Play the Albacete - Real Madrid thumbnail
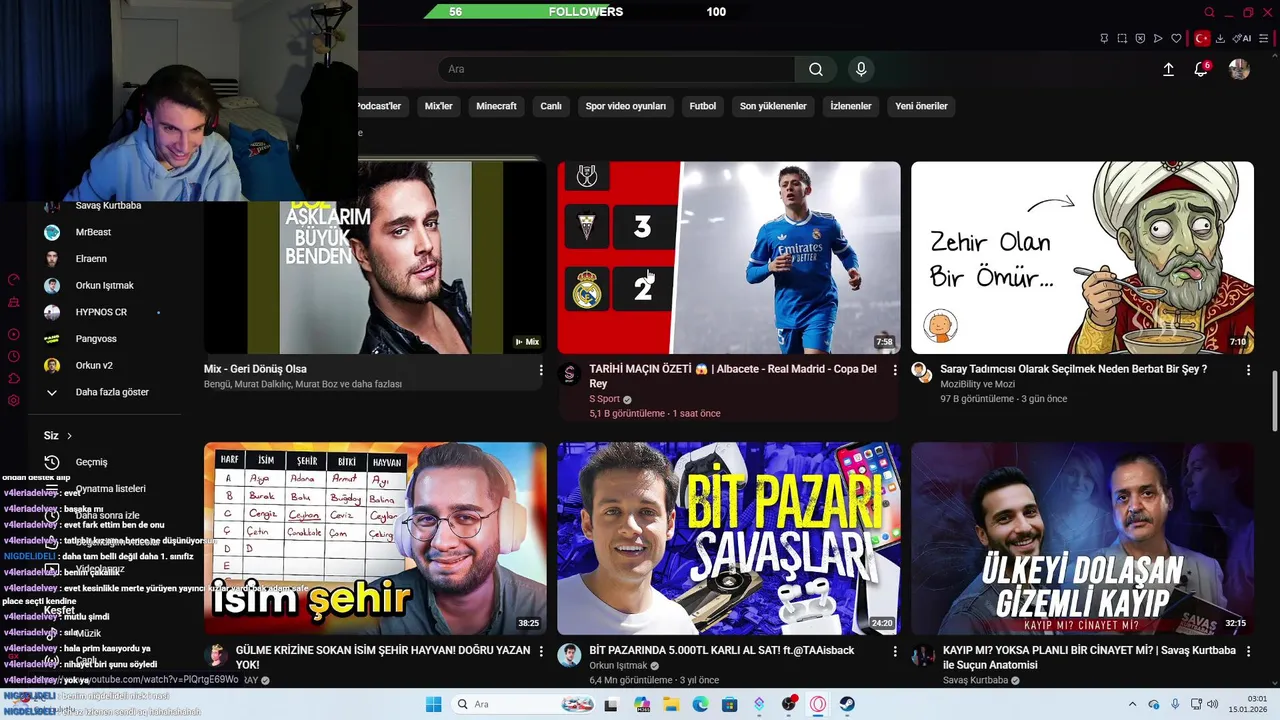The width and height of the screenshot is (1280, 720). (729, 257)
